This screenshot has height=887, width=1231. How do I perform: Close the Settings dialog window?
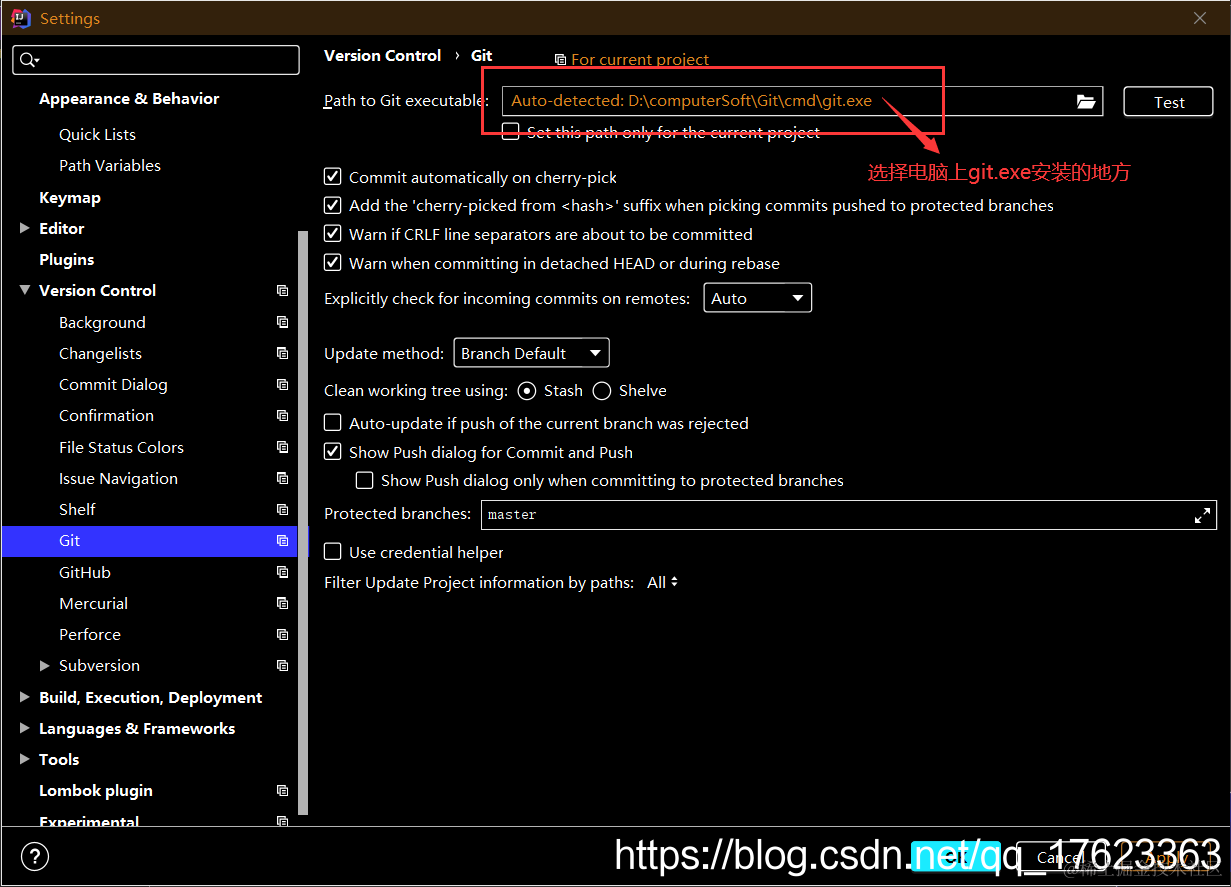(1200, 18)
